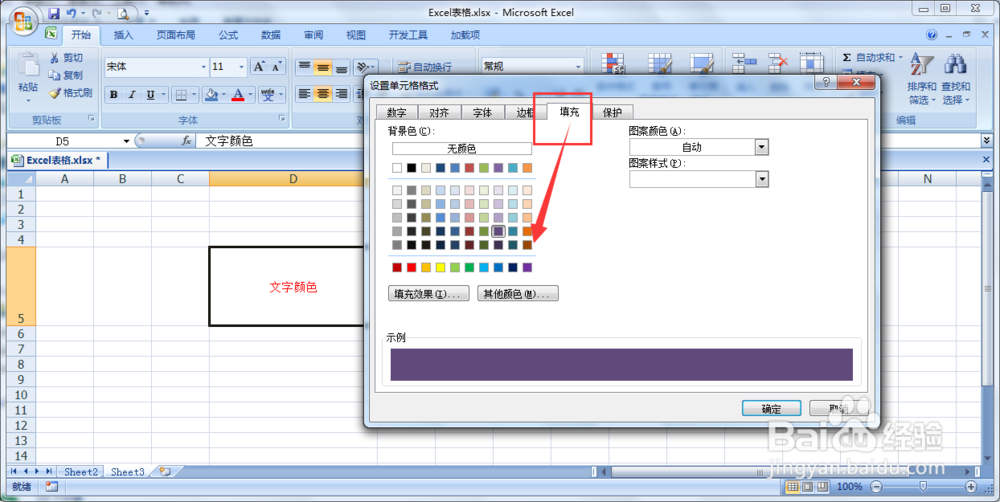Screen dimensions: 1000x502
Task: Click the Excel help question mark icon
Action: (x=932, y=35)
